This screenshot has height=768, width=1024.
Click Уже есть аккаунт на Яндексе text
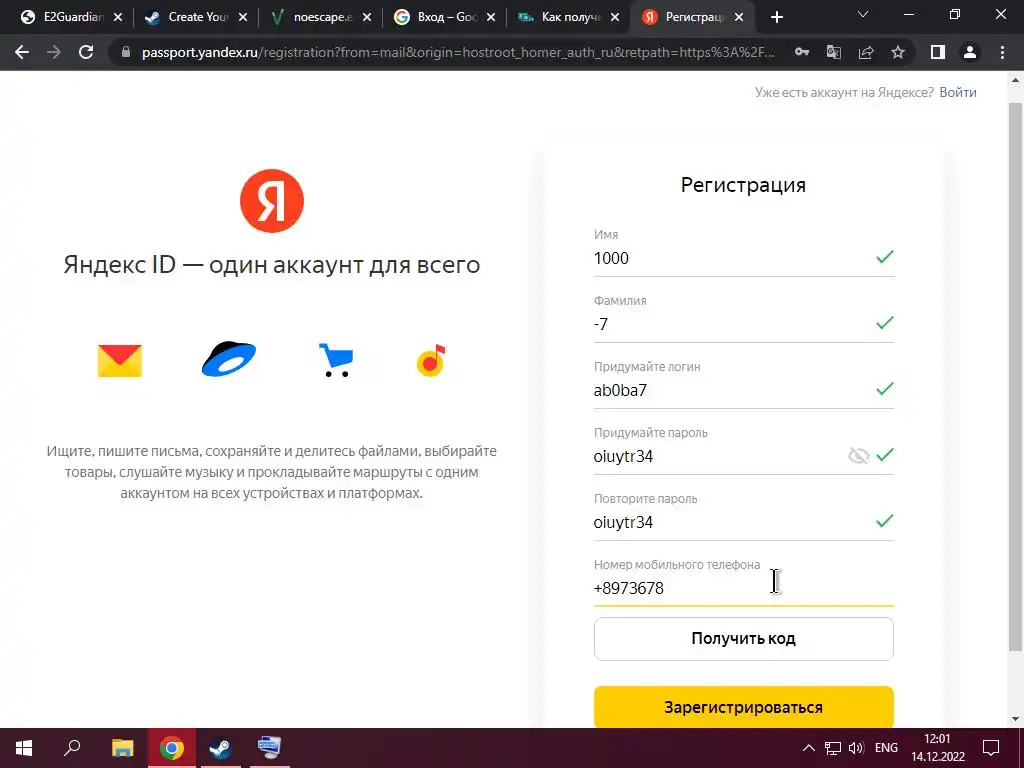pyautogui.click(x=844, y=92)
